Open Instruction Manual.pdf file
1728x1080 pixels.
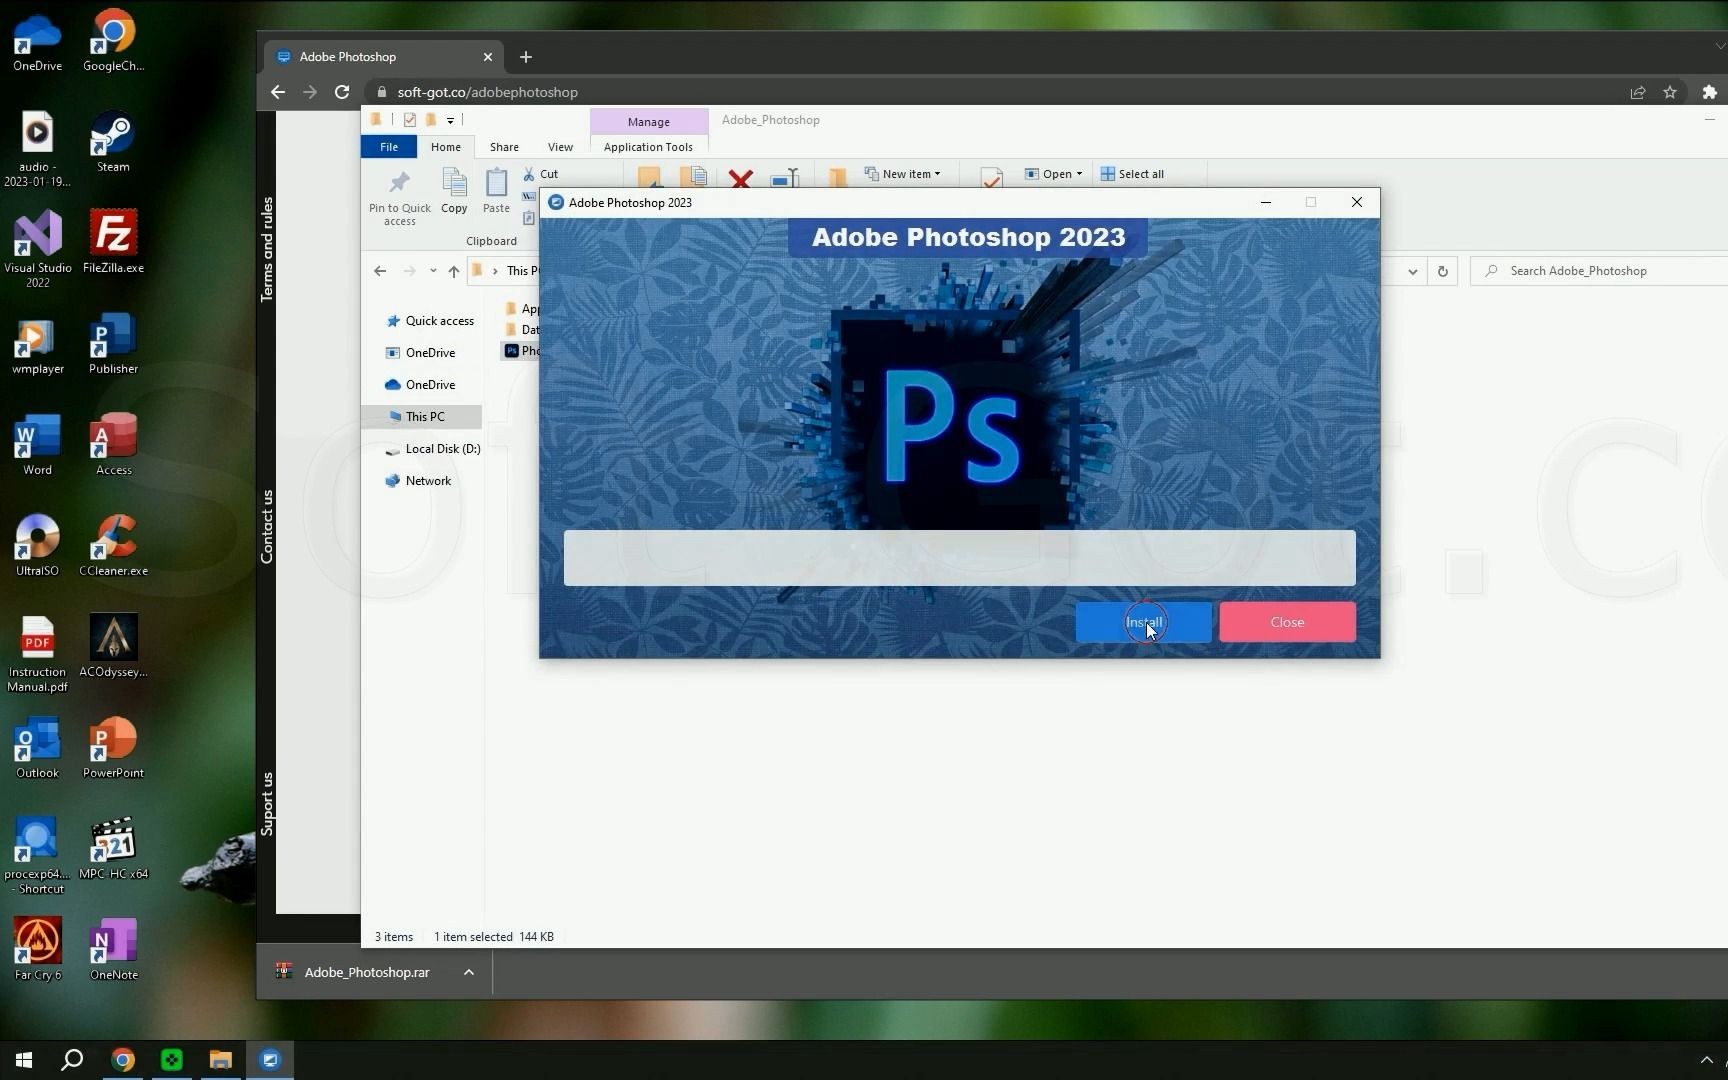pyautogui.click(x=37, y=654)
